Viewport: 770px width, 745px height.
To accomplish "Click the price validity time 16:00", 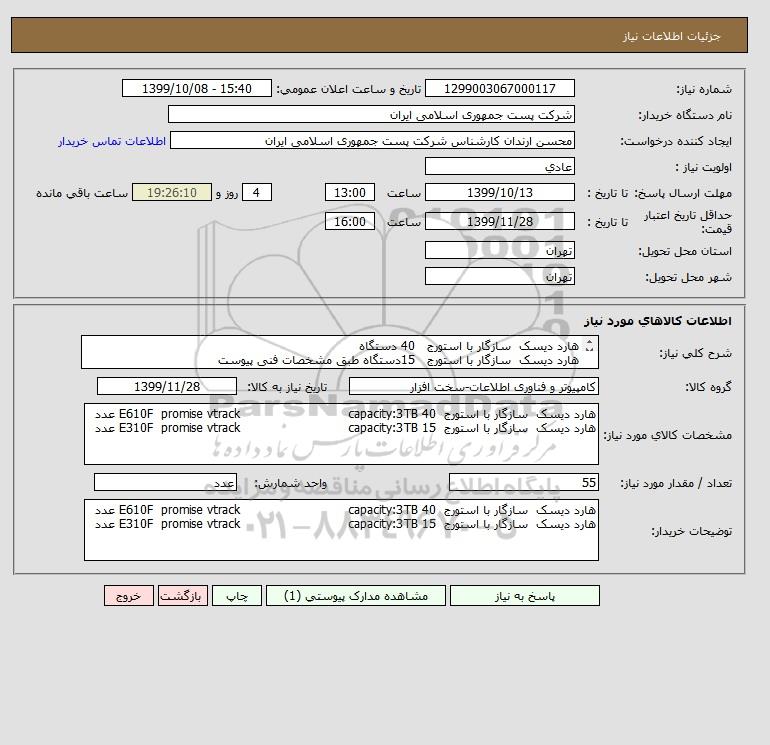I will (350, 221).
